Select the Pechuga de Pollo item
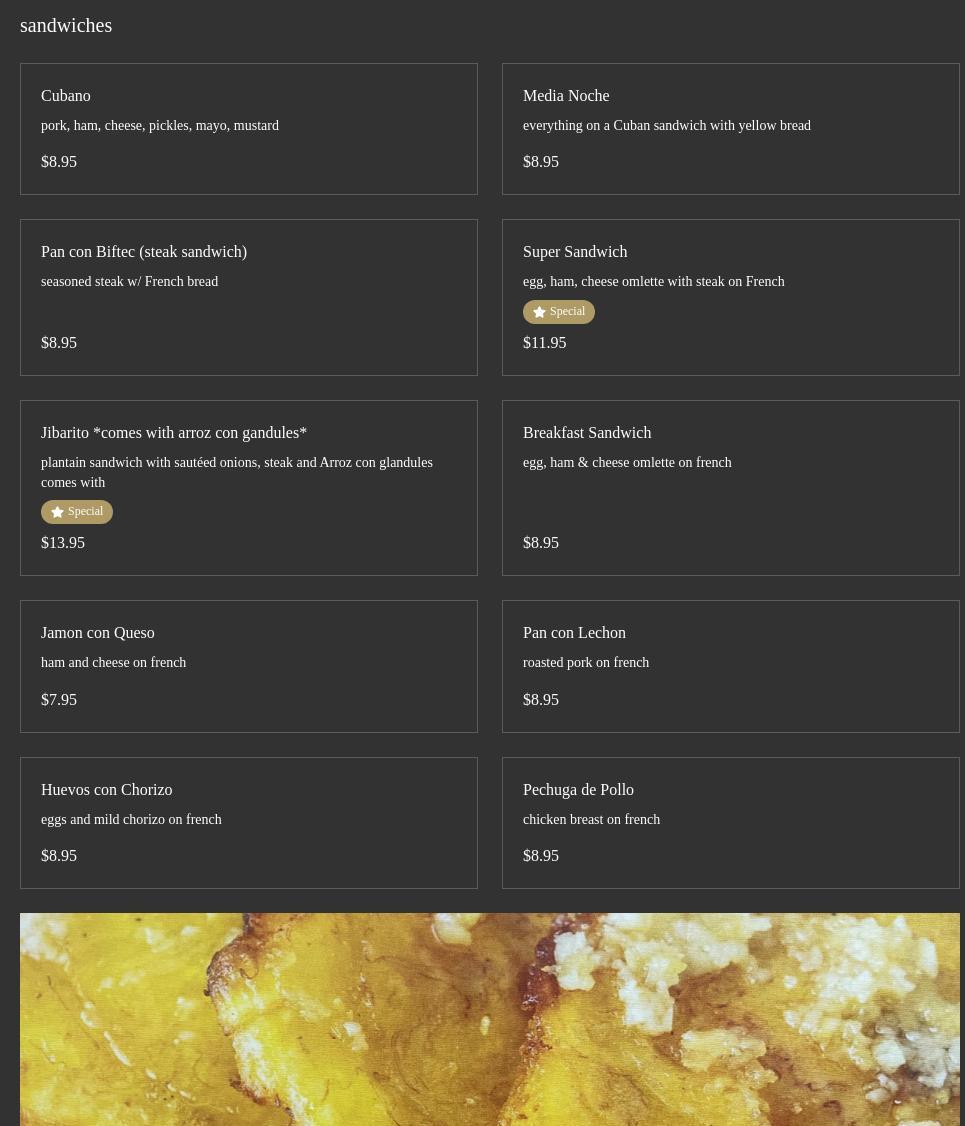The image size is (965, 1126). pyautogui.click(x=578, y=790)
